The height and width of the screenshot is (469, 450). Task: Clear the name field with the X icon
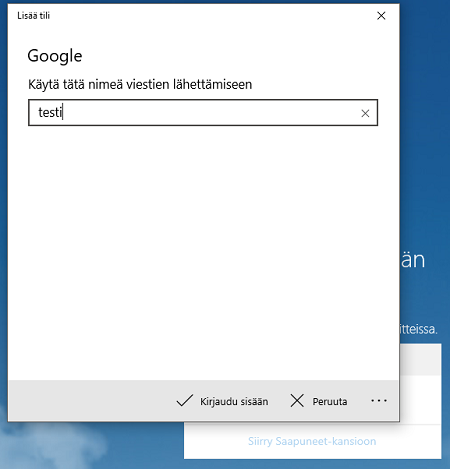(365, 114)
